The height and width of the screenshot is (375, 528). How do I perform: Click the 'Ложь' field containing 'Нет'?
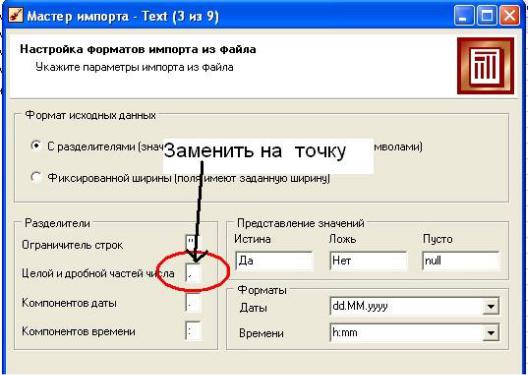tap(368, 261)
